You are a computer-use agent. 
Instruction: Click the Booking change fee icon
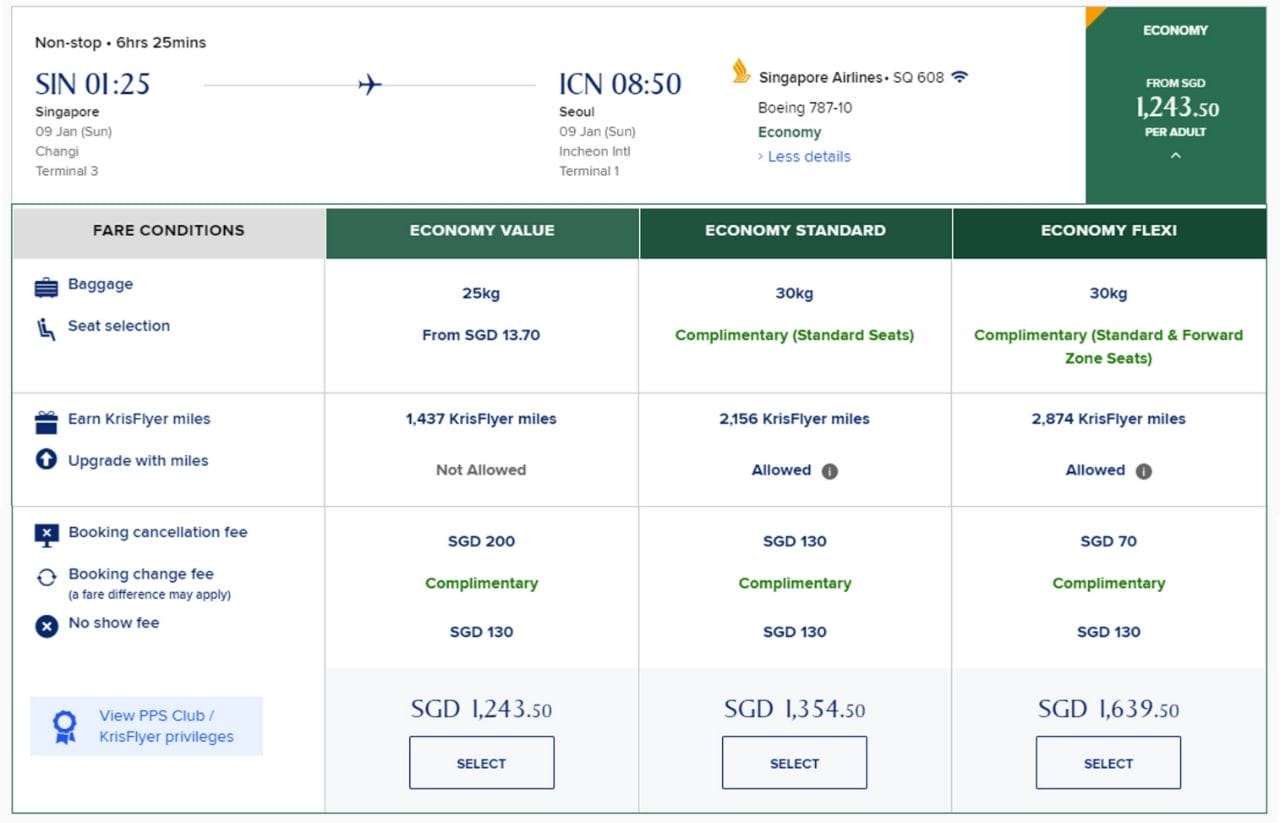click(x=46, y=577)
